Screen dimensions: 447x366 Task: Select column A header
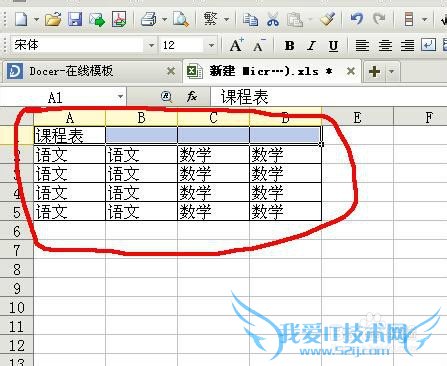click(x=69, y=117)
